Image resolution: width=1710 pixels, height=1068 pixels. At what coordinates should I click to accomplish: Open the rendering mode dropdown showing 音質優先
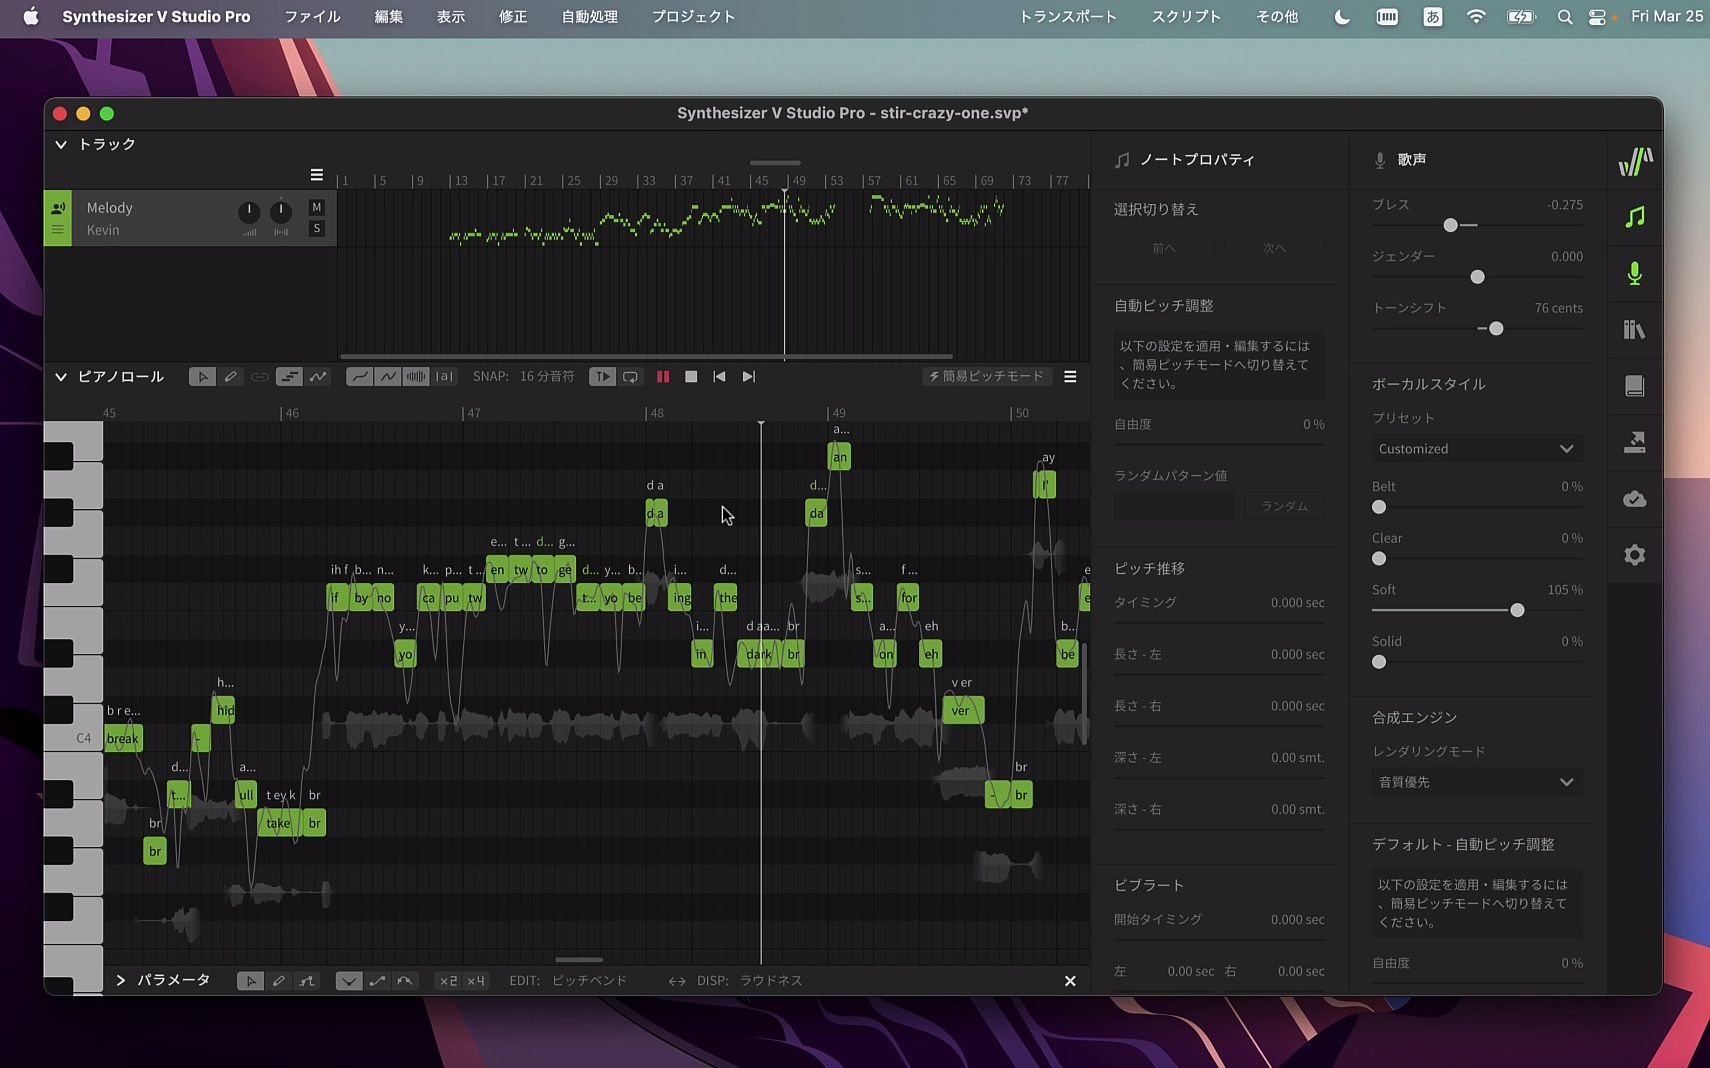[1476, 782]
